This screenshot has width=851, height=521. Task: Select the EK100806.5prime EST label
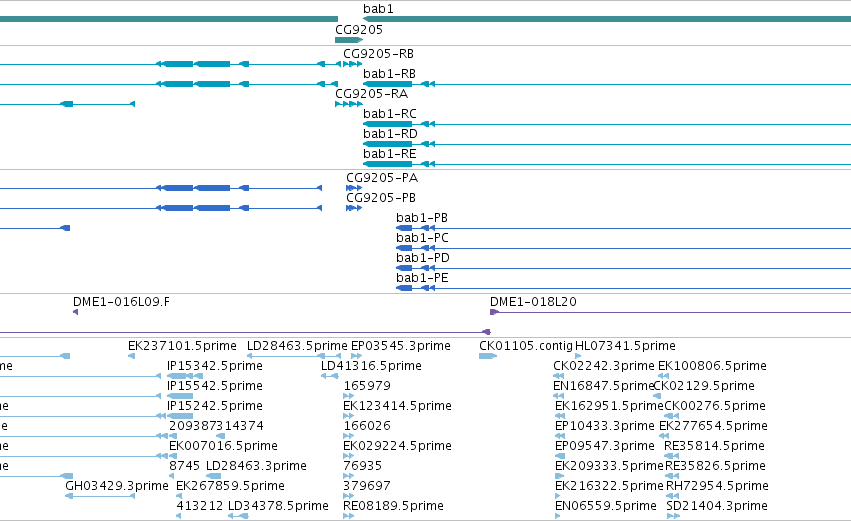click(x=712, y=366)
